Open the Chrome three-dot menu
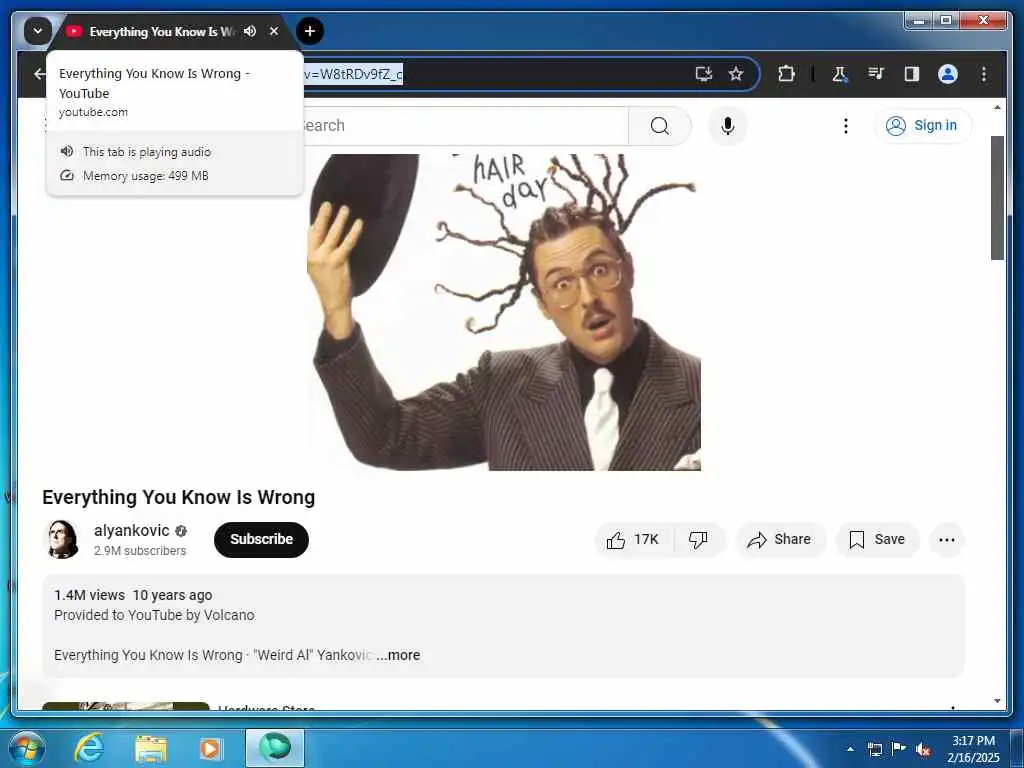 (984, 74)
